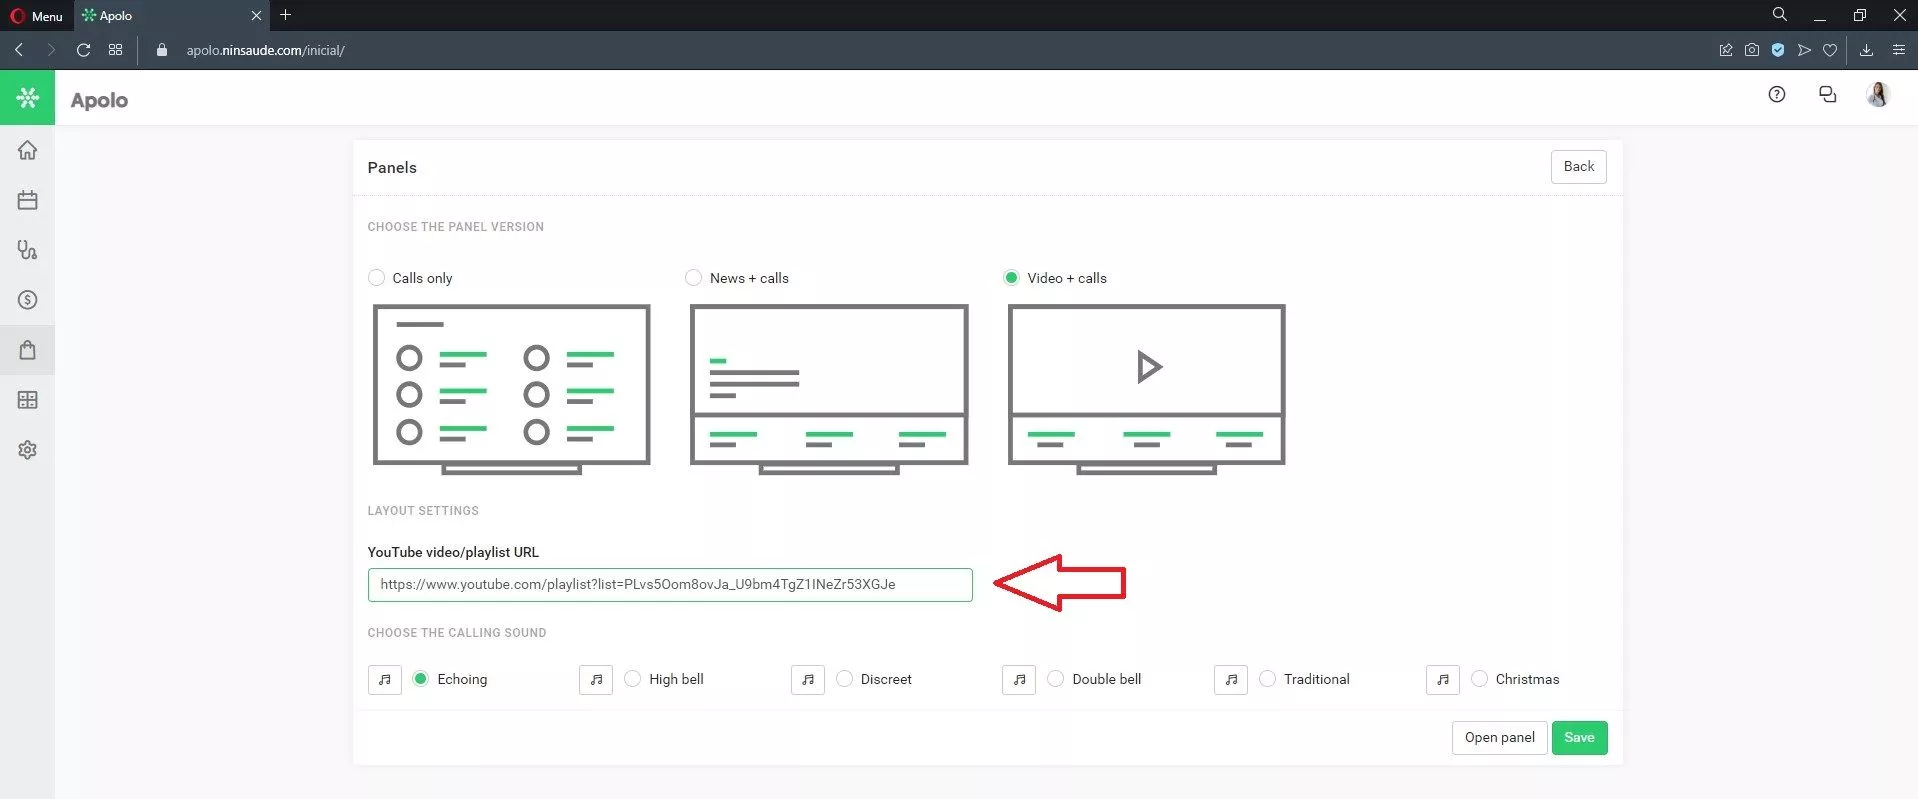
Task: Open the browser search tabs magnifier
Action: 1780,15
